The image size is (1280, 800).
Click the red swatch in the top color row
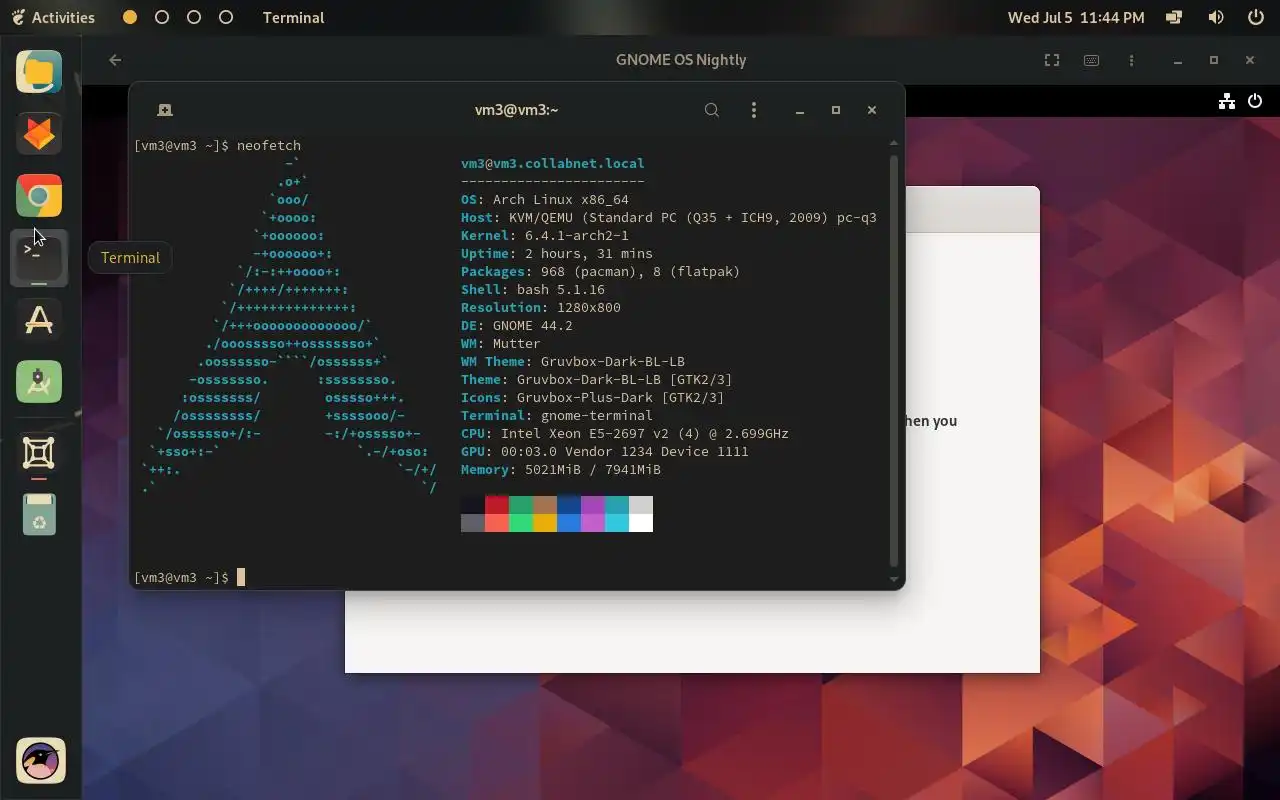coord(497,505)
